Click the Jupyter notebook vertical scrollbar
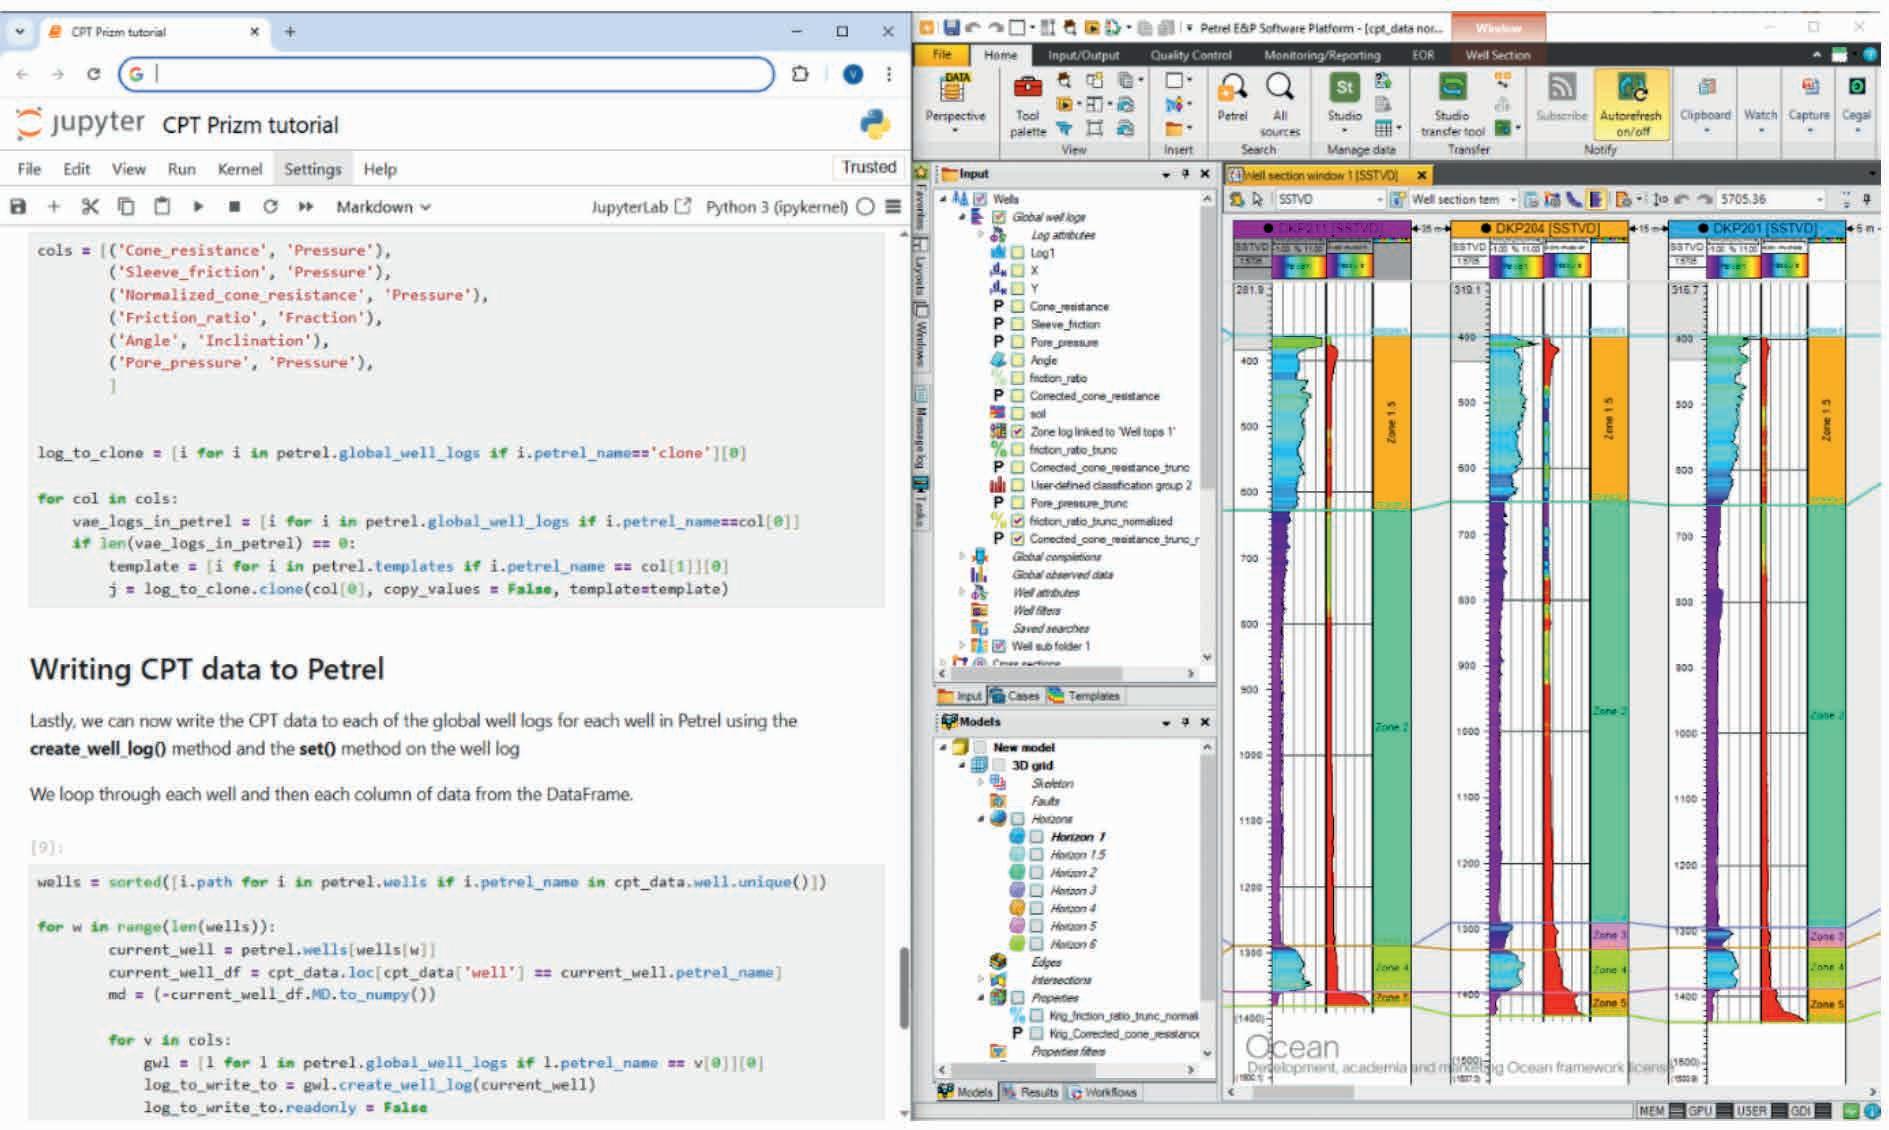This screenshot has height=1130, width=1889. click(x=905, y=987)
